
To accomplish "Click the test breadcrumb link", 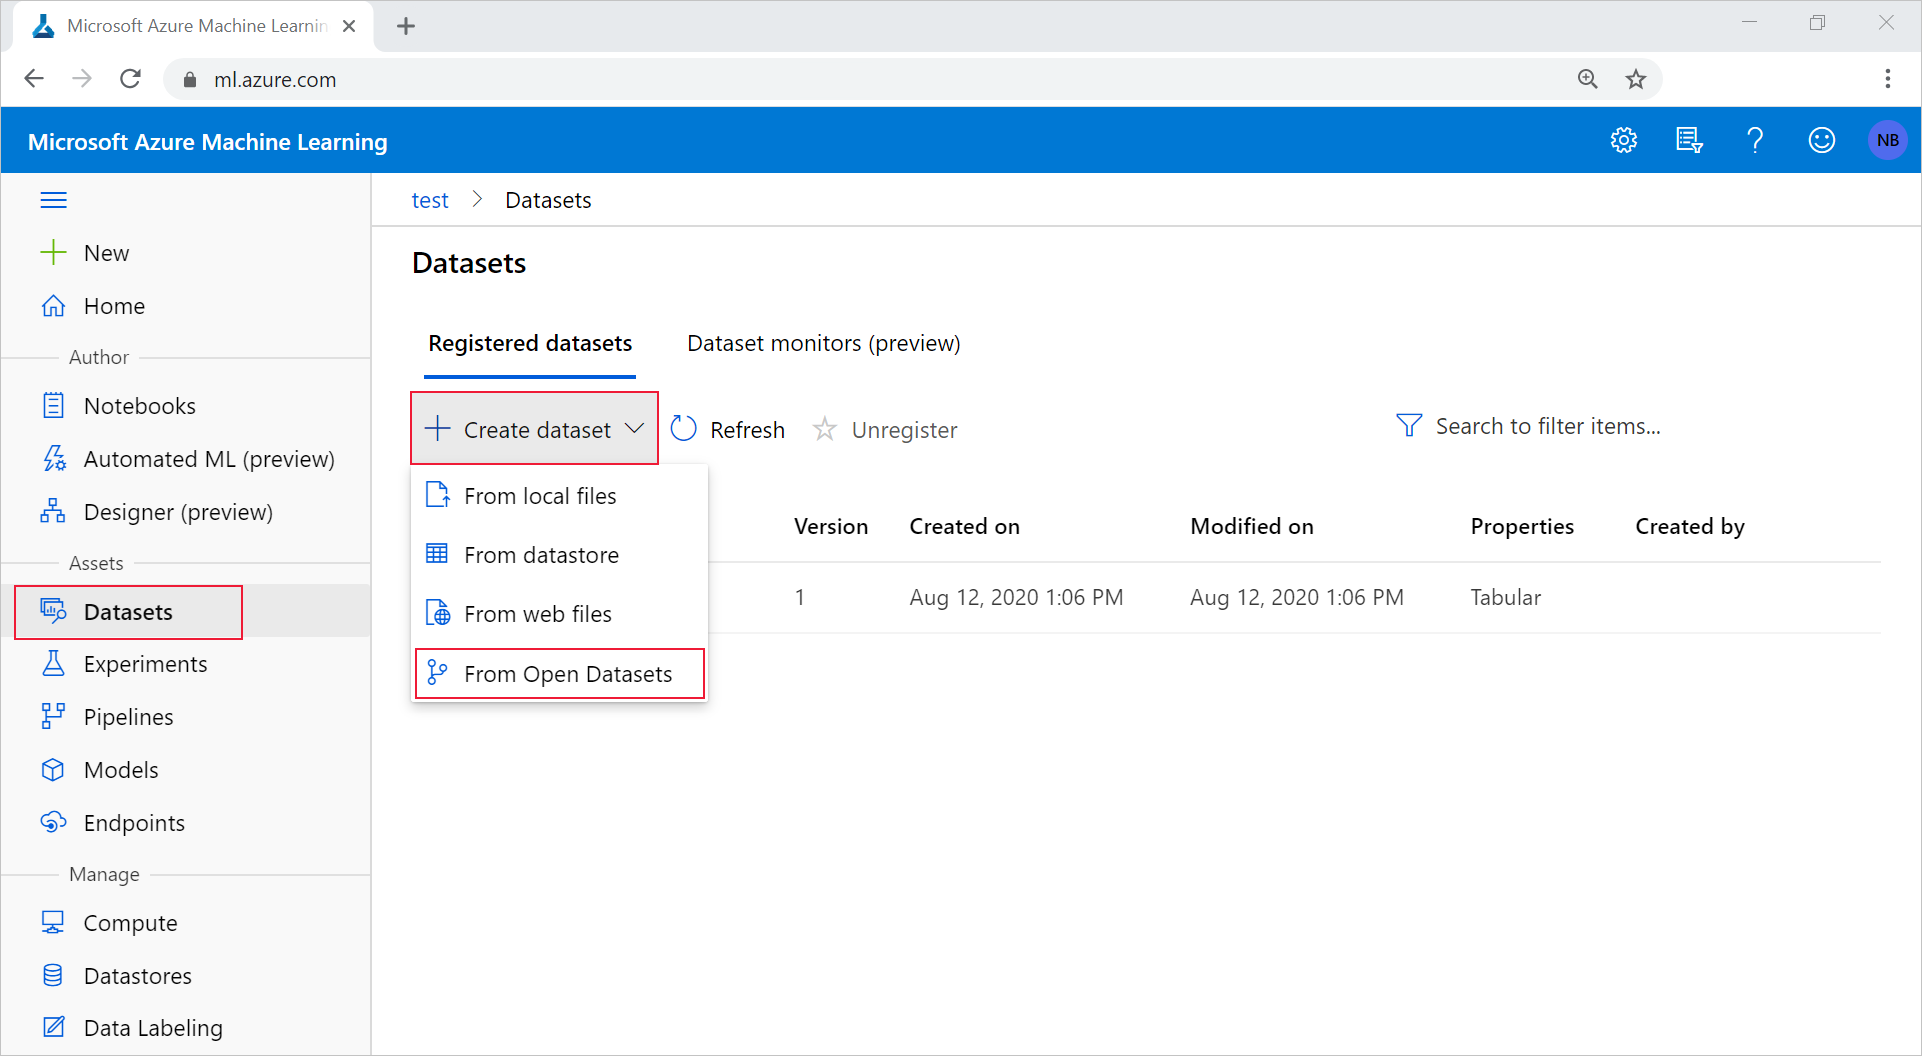I will 430,201.
